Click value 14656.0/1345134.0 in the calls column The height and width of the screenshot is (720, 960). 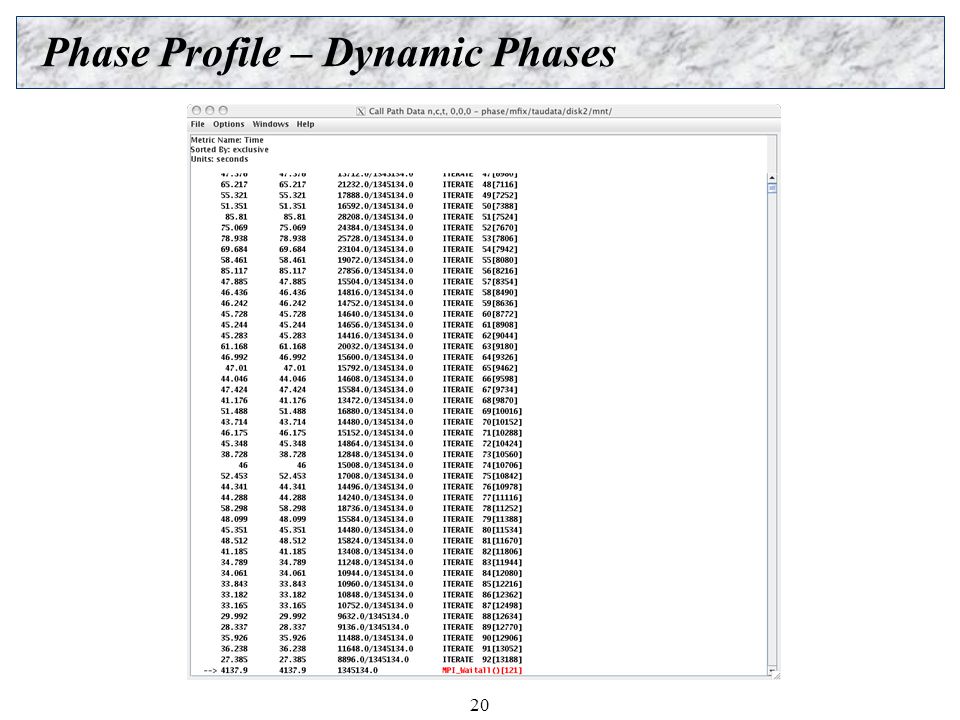click(x=375, y=325)
